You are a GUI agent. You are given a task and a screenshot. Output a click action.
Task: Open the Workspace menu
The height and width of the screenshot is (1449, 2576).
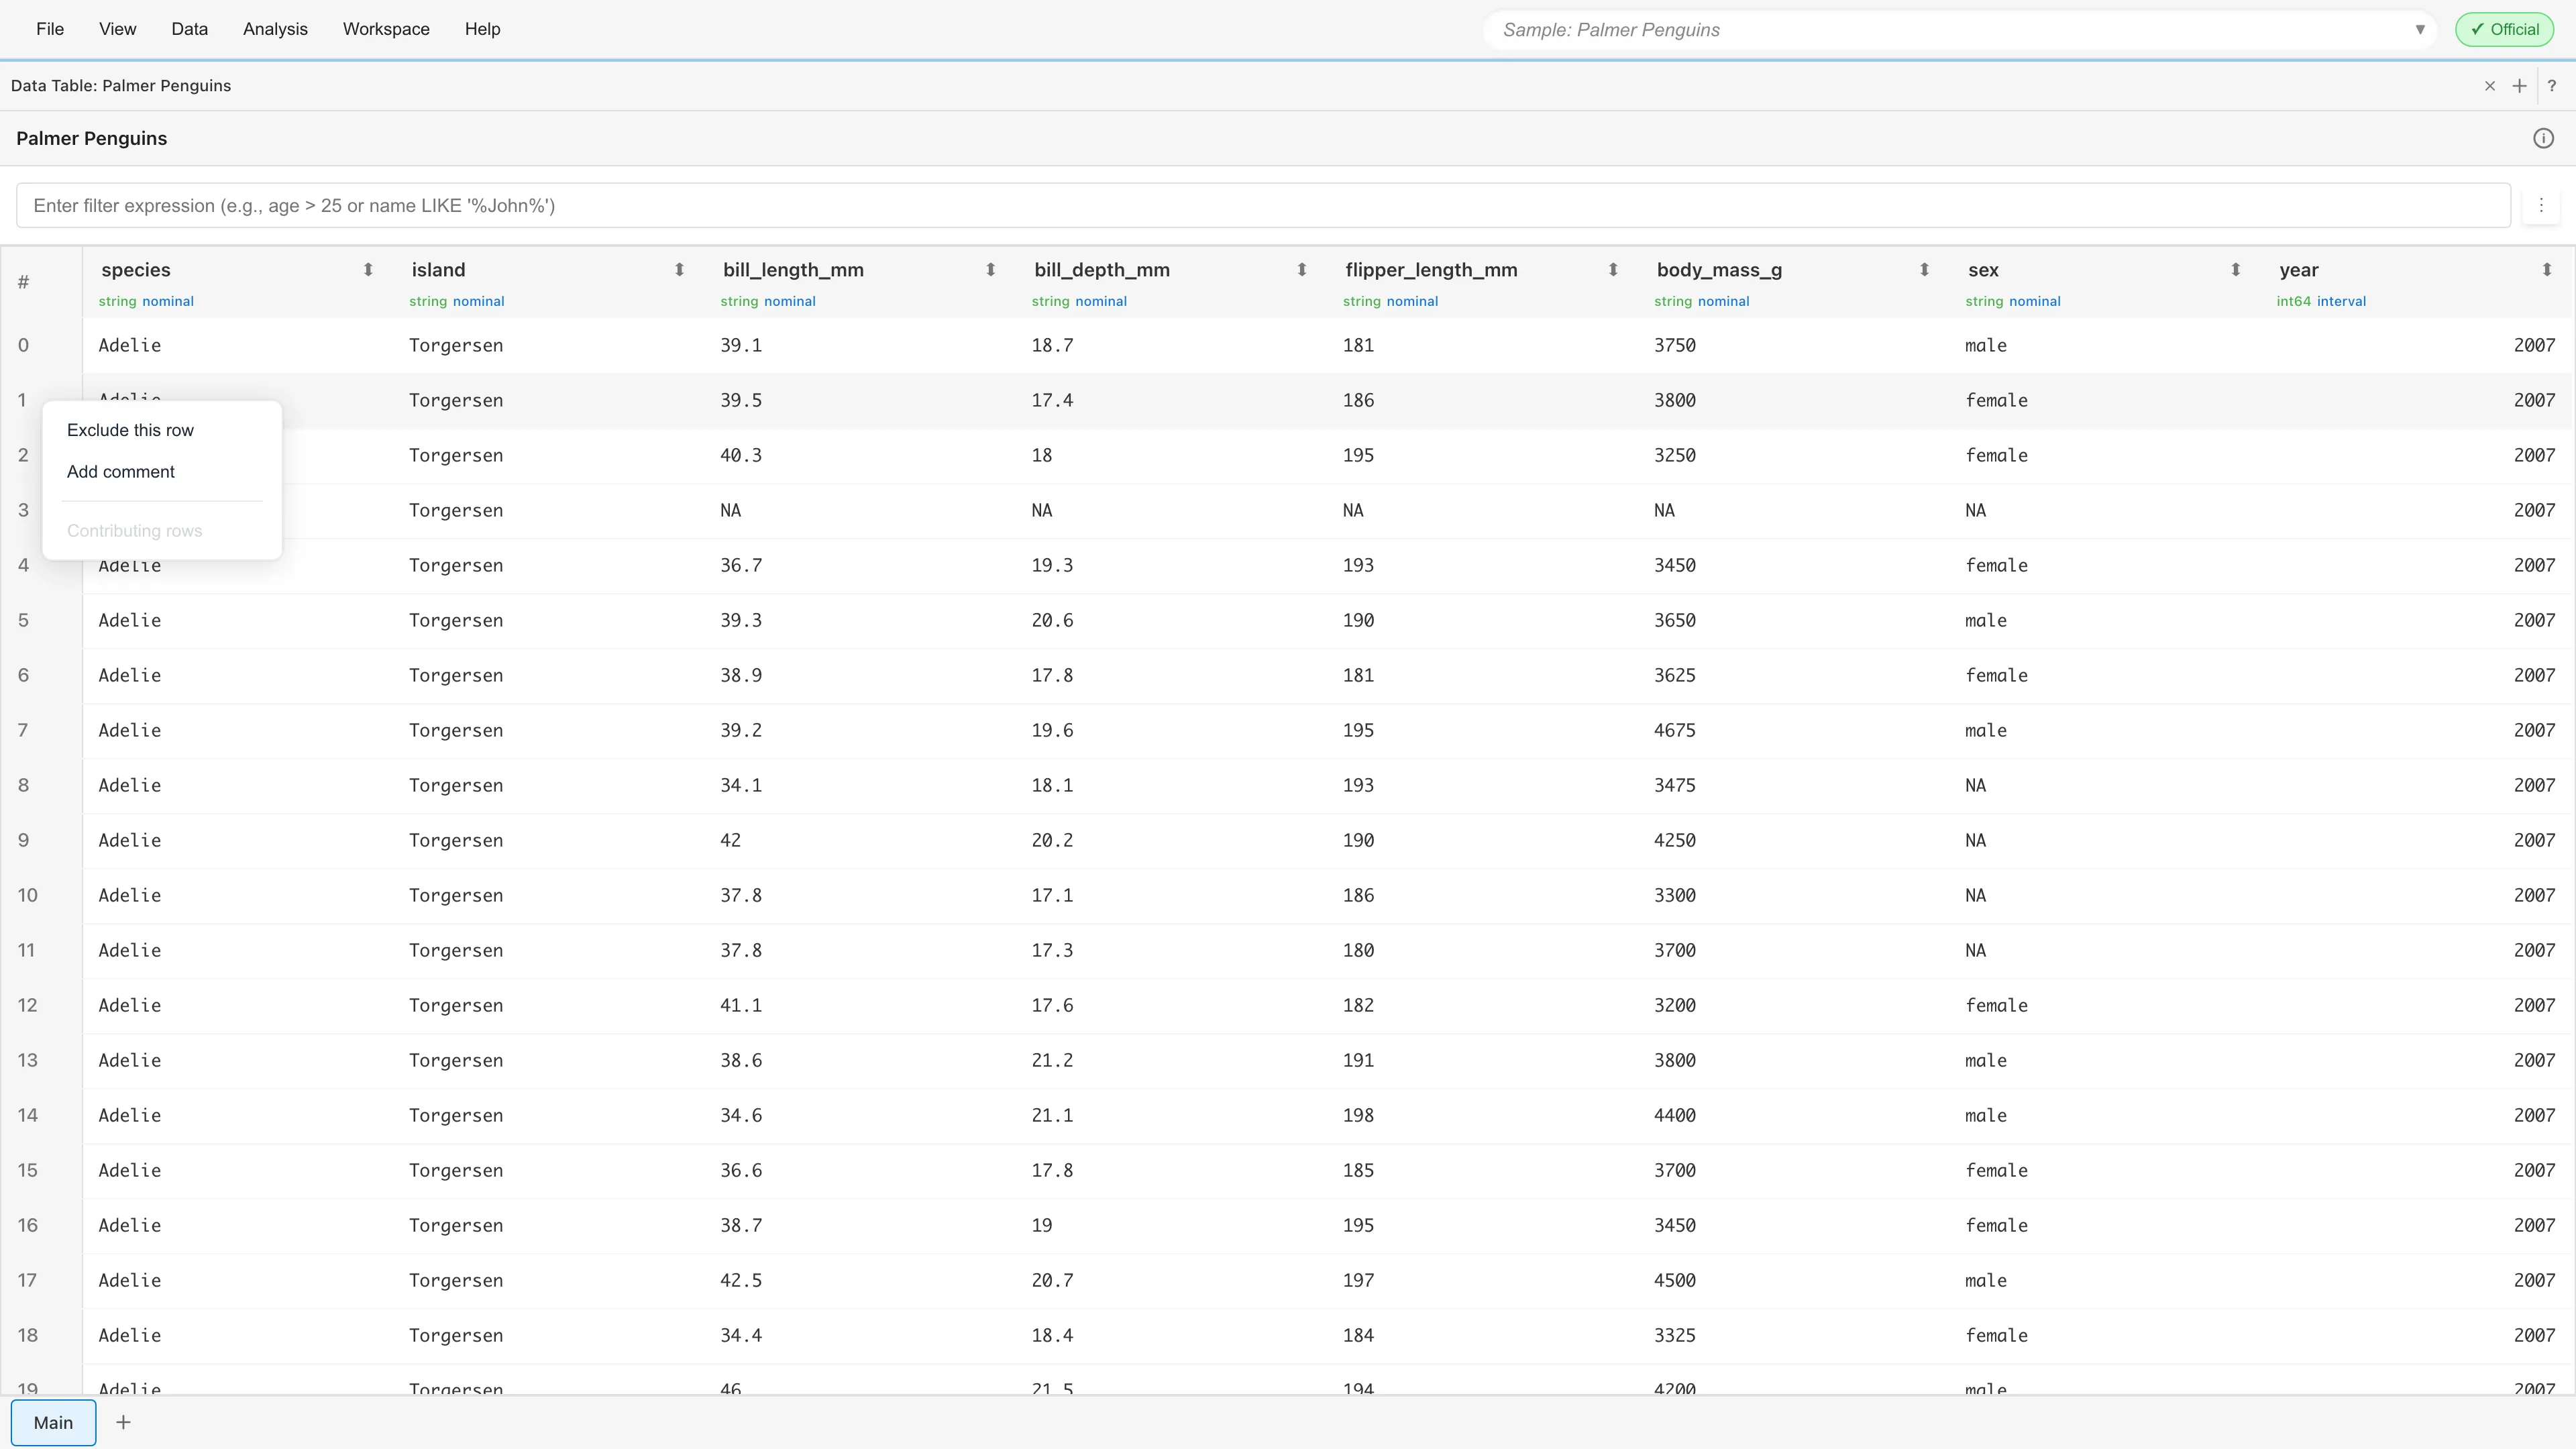click(x=386, y=29)
